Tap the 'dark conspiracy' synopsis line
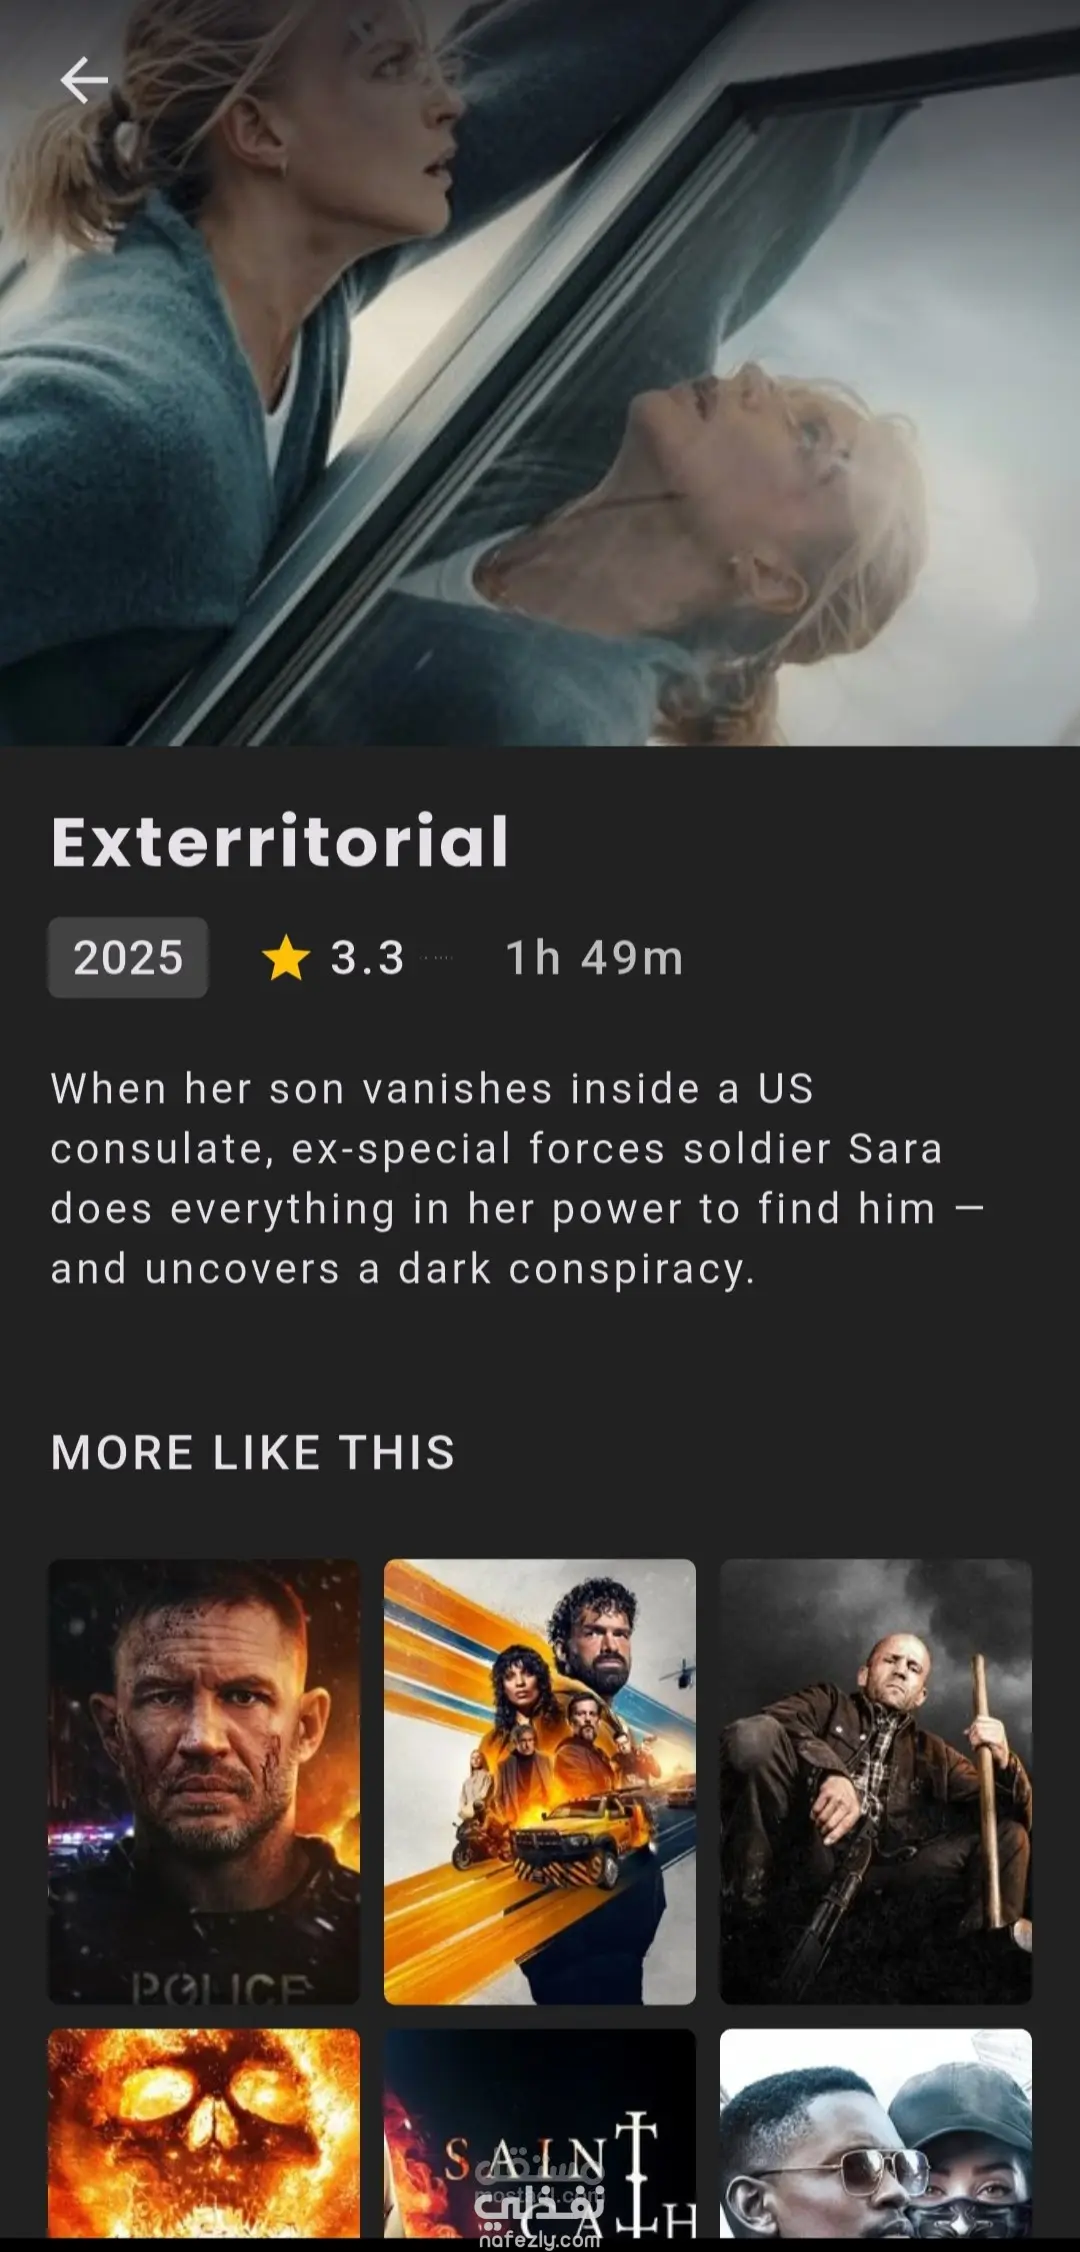The height and width of the screenshot is (2252, 1080). coord(402,1269)
